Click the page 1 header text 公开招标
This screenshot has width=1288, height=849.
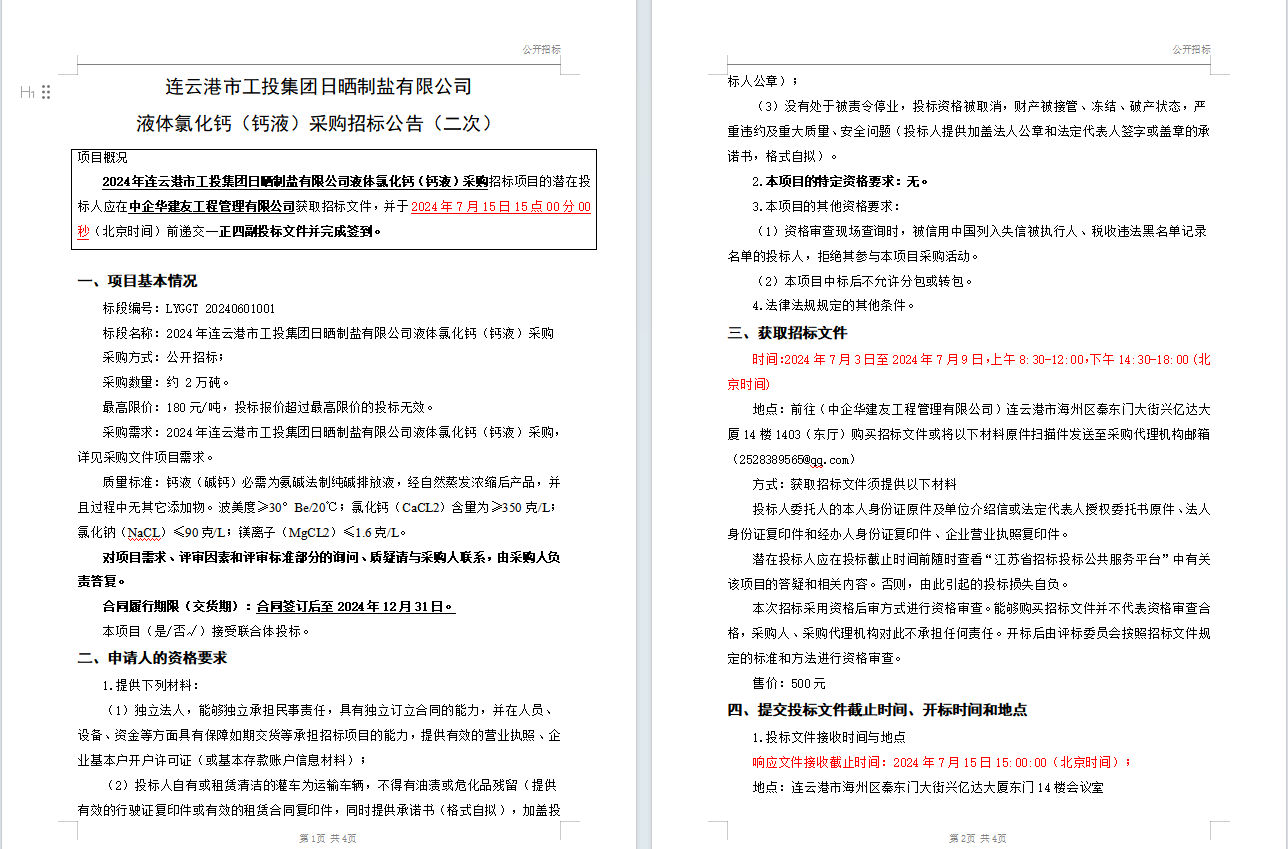point(541,49)
